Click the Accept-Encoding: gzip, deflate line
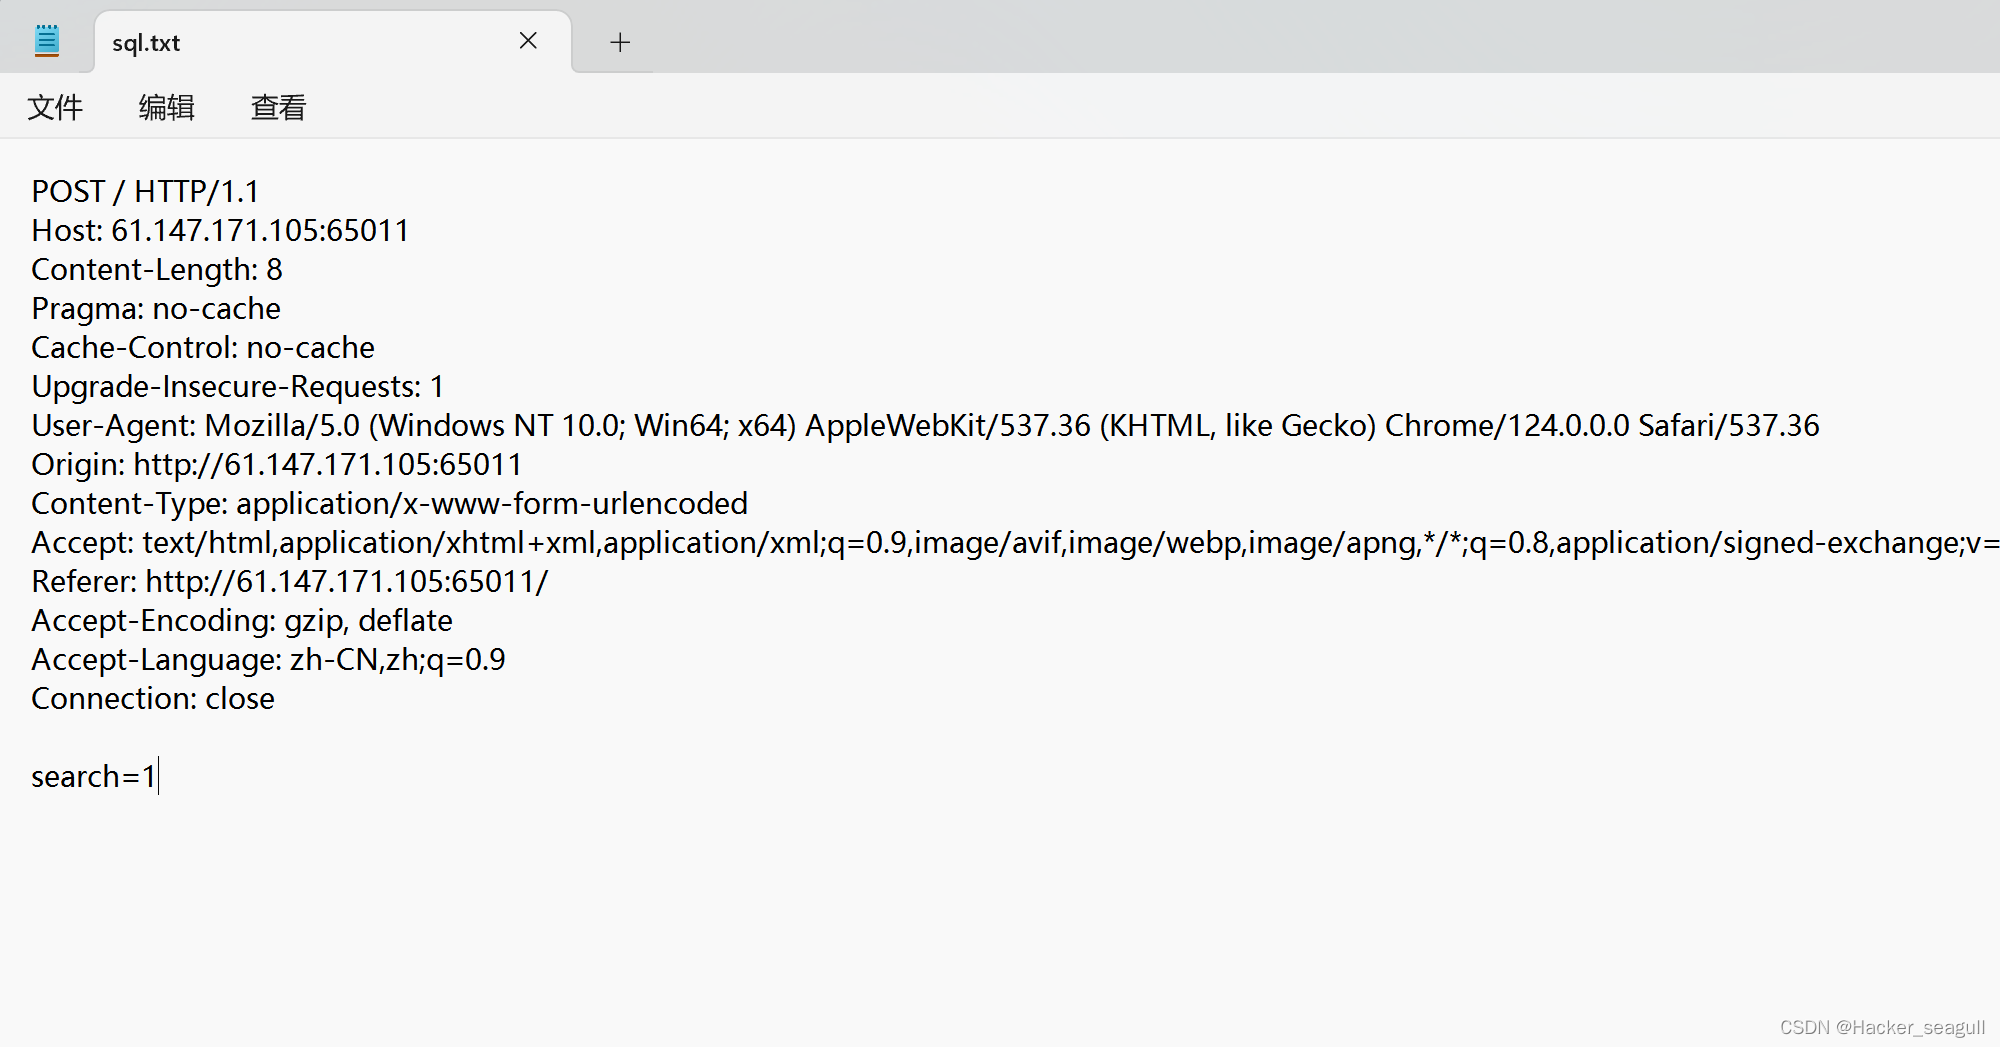Image resolution: width=2000 pixels, height=1047 pixels. pos(242,620)
